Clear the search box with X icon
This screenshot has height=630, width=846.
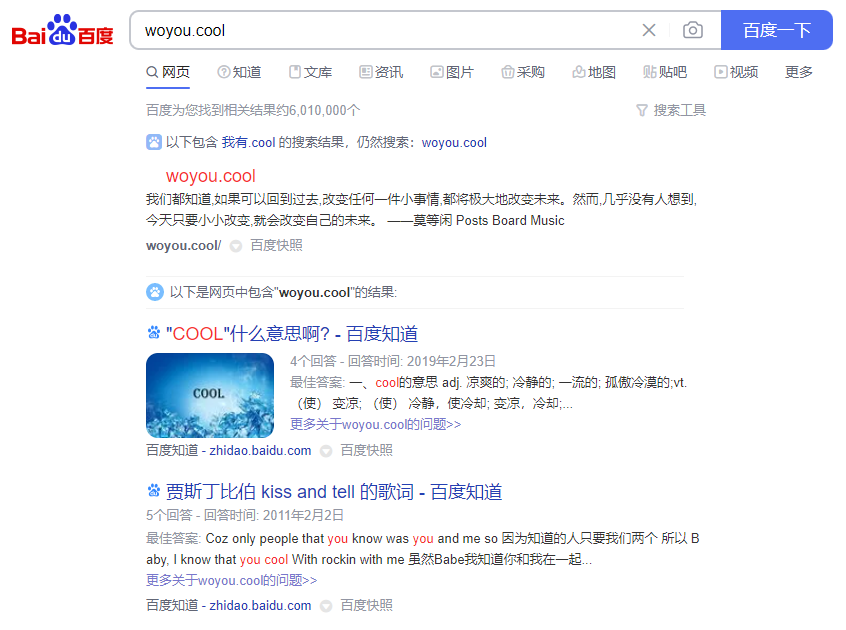pyautogui.click(x=649, y=30)
